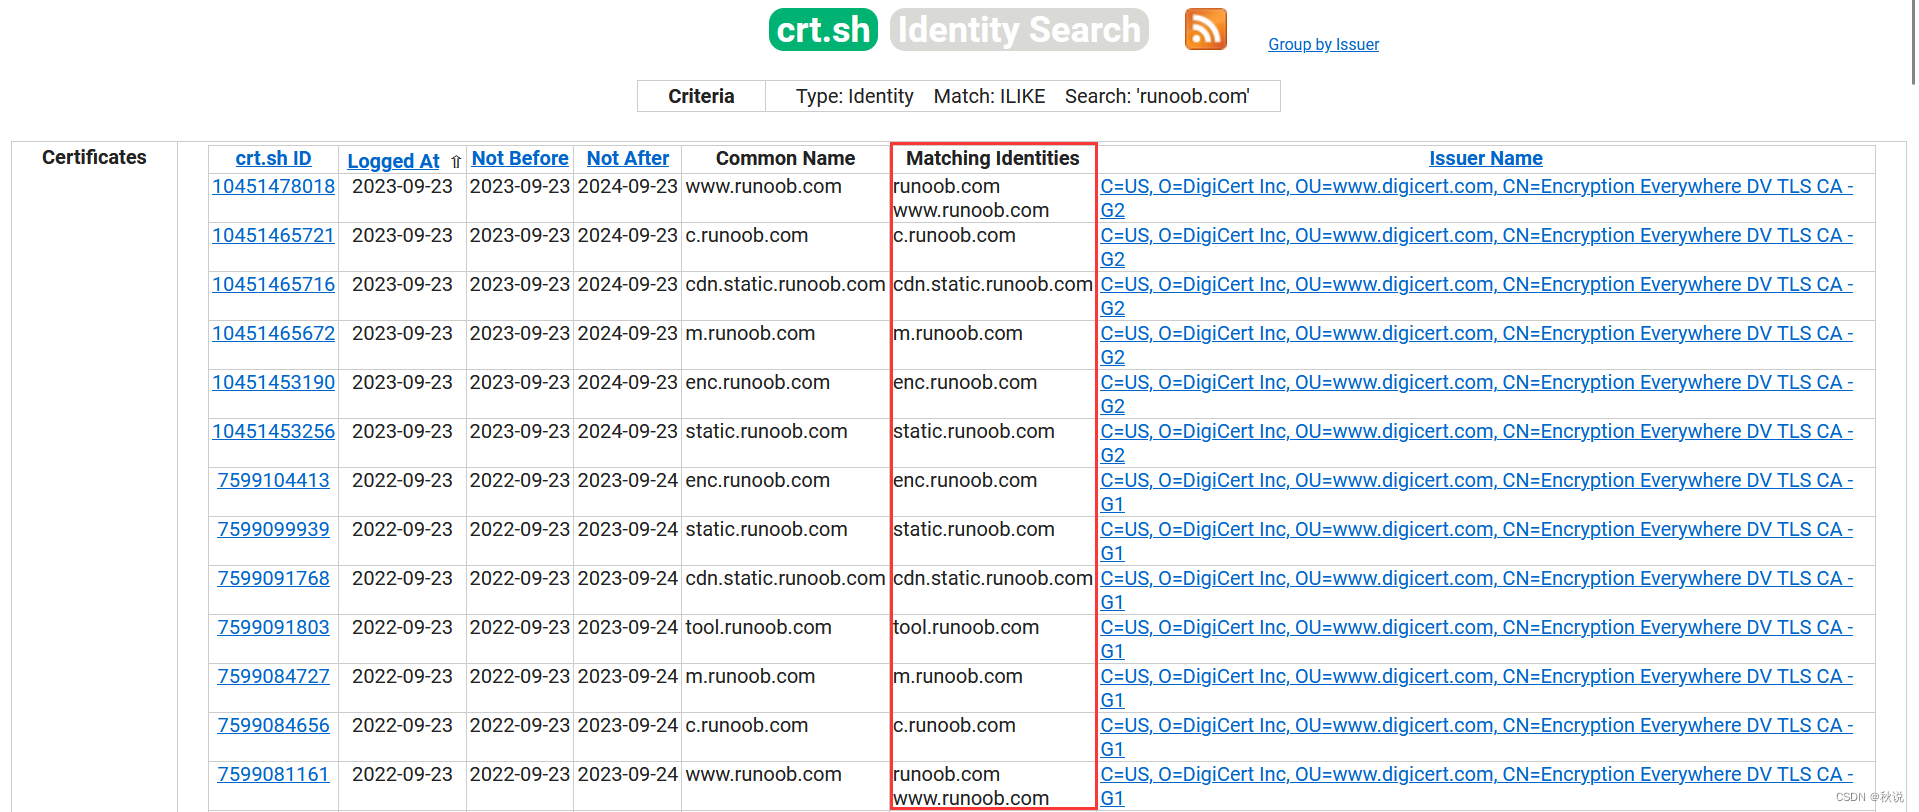Click common name www.runoob.com in row 10451478018
The width and height of the screenshot is (1919, 812).
(763, 186)
